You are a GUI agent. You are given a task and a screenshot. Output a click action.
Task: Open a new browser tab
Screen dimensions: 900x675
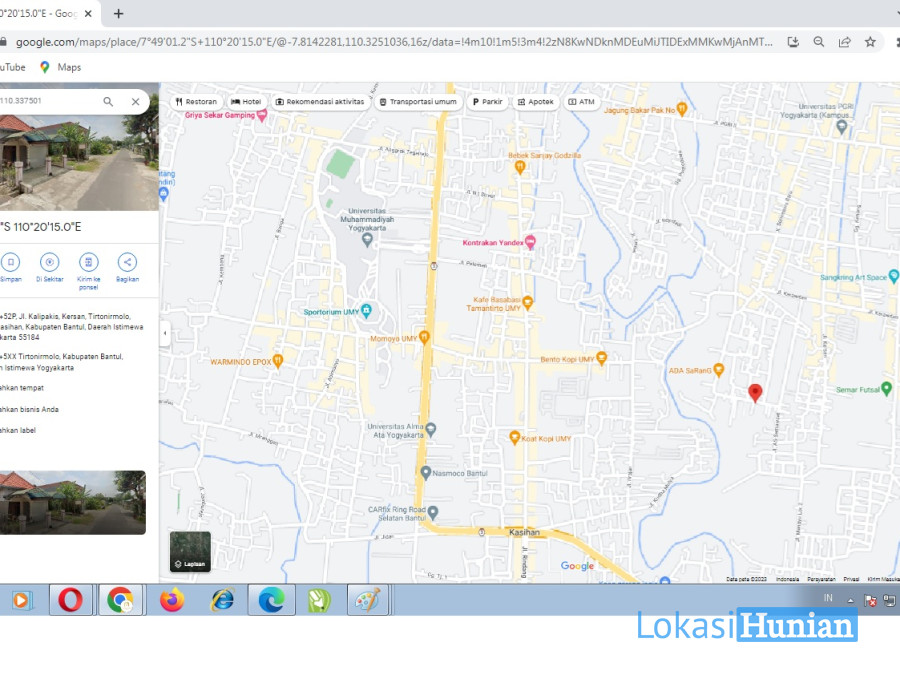point(118,13)
